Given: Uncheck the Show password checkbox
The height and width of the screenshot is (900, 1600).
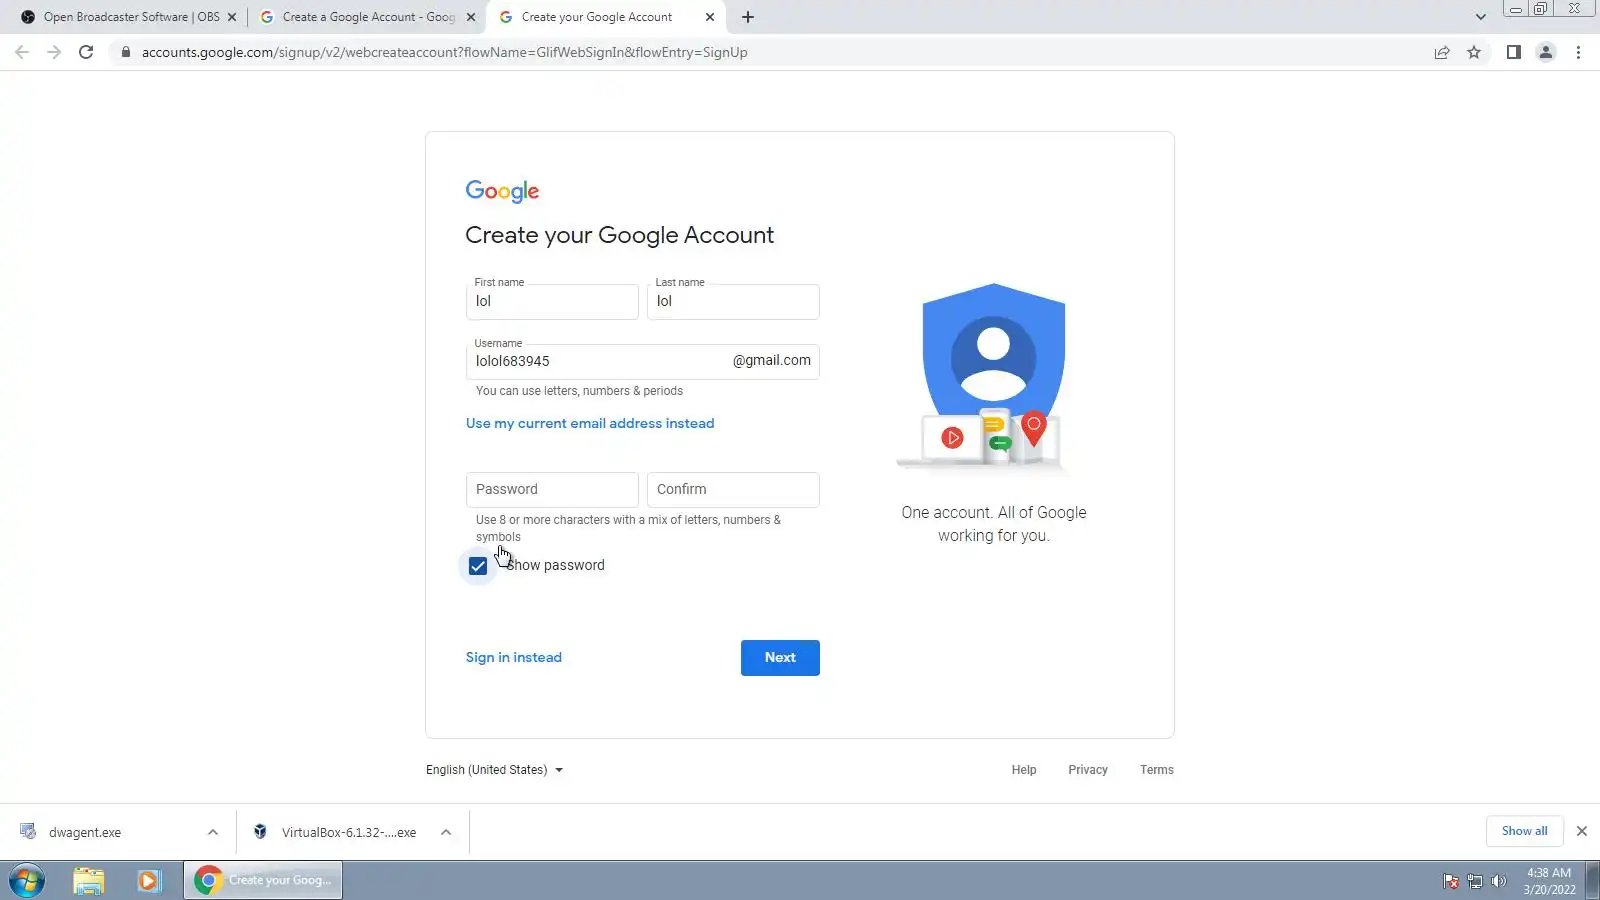Looking at the screenshot, I should [478, 566].
